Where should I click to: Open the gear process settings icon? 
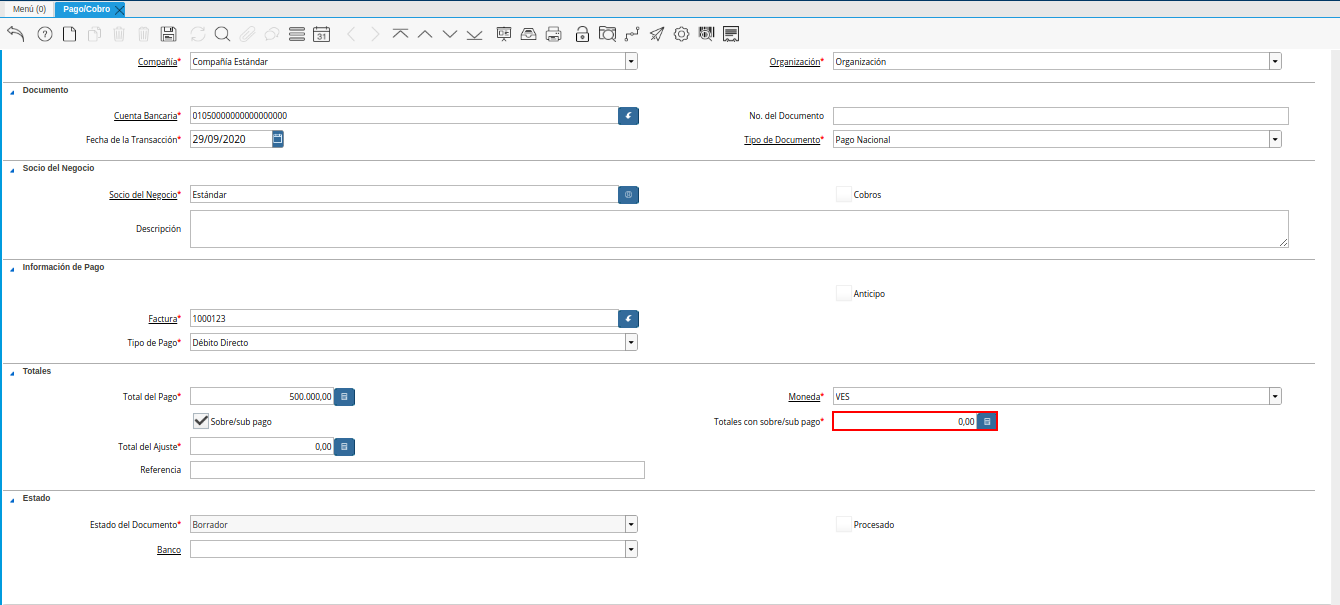click(x=681, y=34)
